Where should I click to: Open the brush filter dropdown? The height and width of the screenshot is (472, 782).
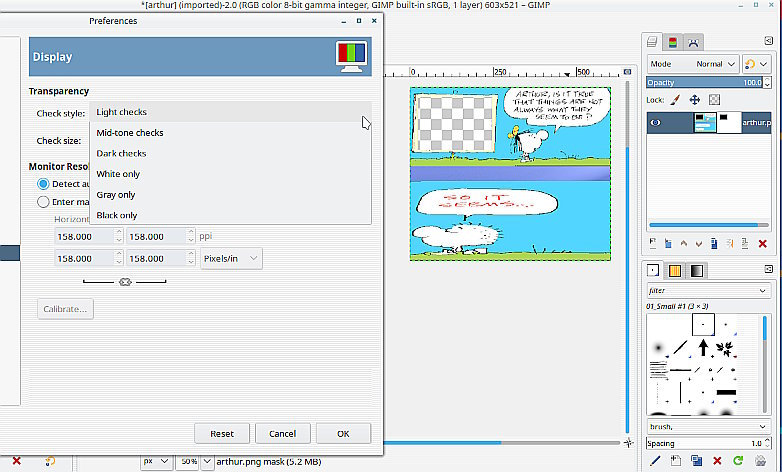click(x=707, y=290)
